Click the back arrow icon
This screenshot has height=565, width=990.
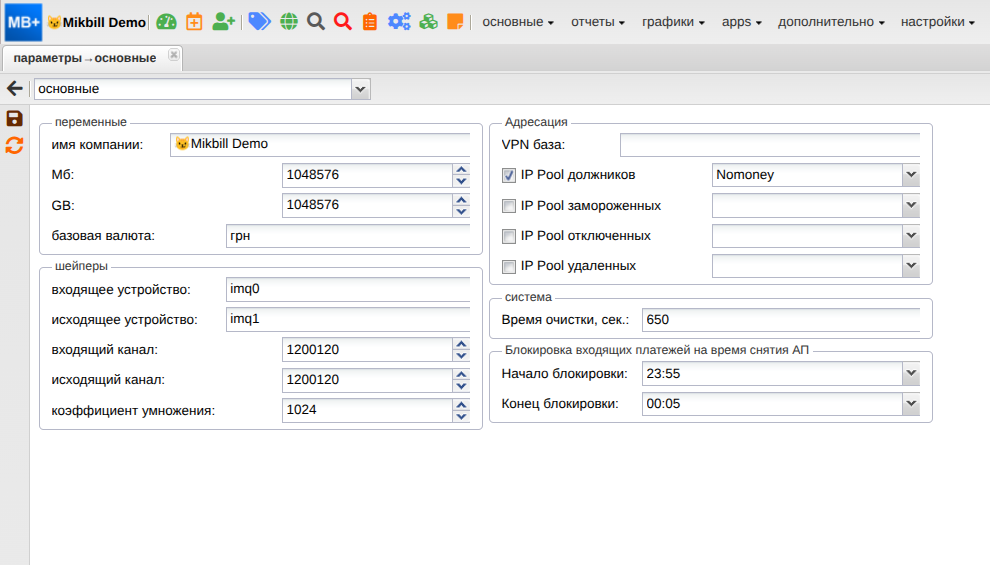coord(15,88)
